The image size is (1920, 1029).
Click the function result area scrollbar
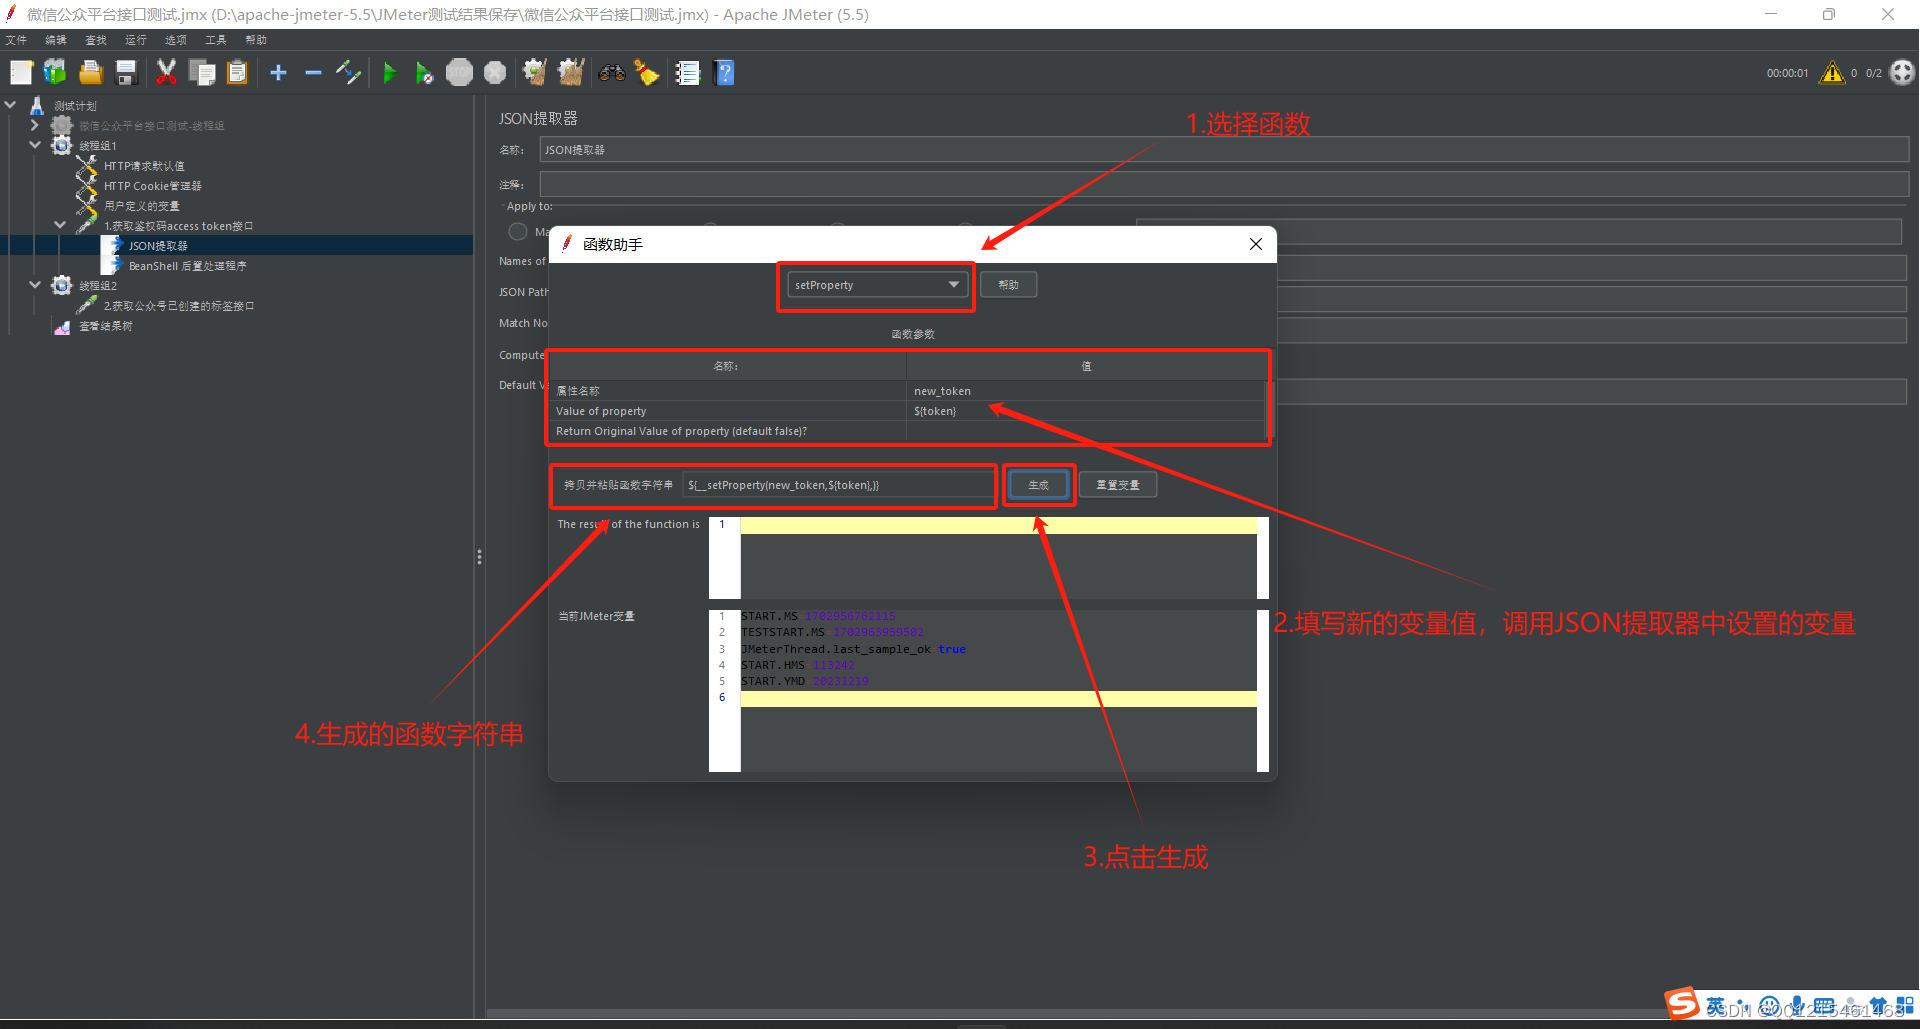click(1263, 558)
